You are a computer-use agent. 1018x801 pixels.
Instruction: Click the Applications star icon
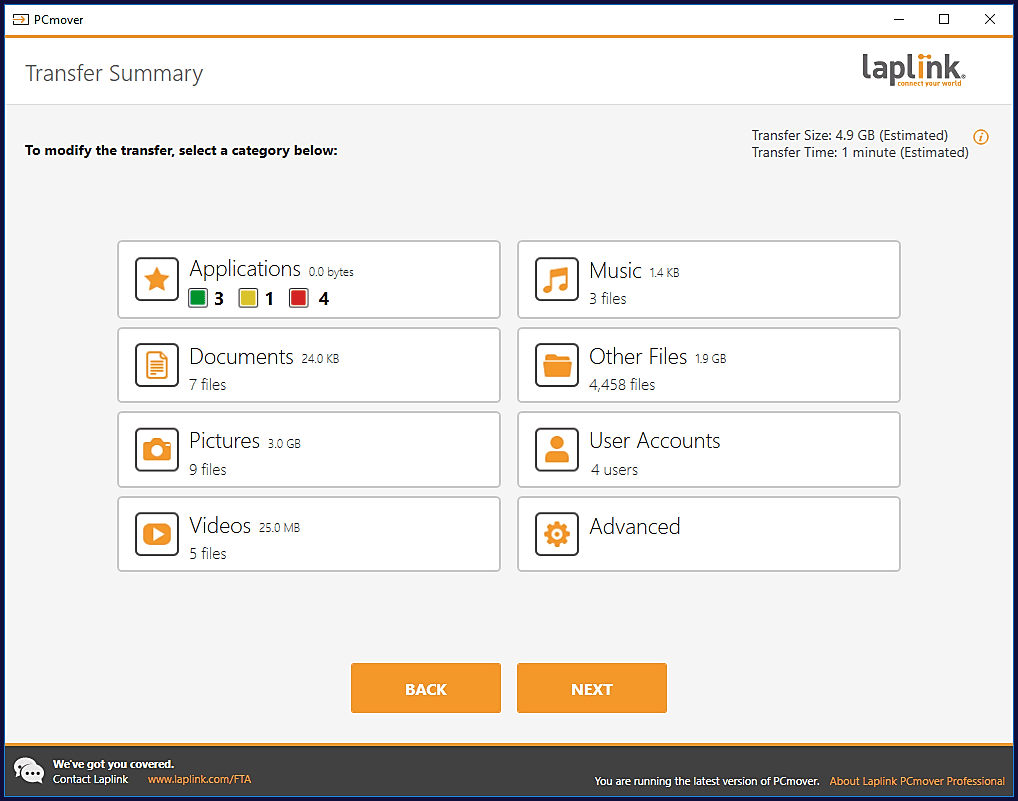point(157,279)
